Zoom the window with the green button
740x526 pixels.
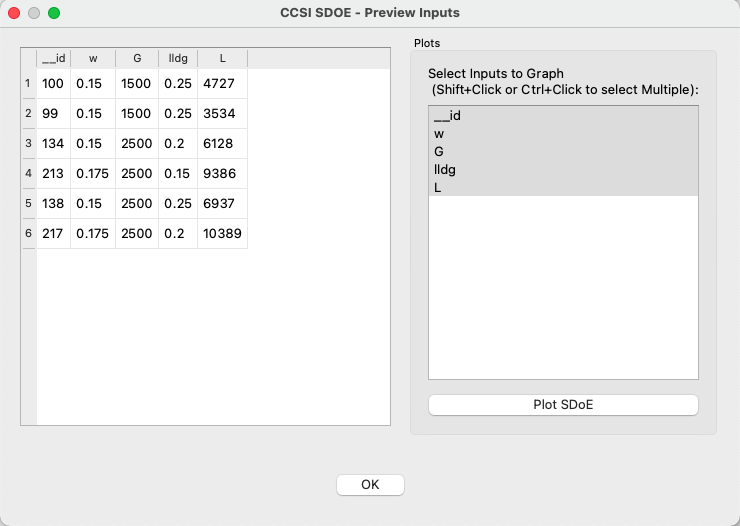click(54, 13)
